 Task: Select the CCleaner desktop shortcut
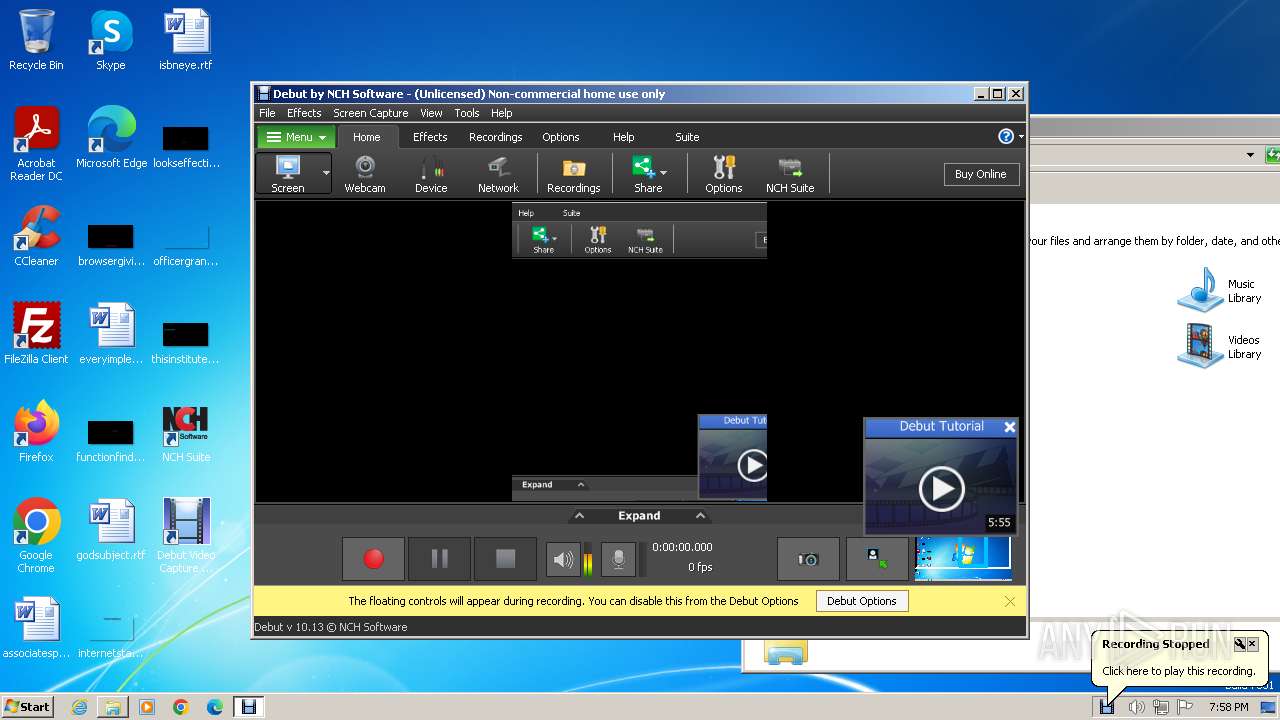(x=36, y=236)
